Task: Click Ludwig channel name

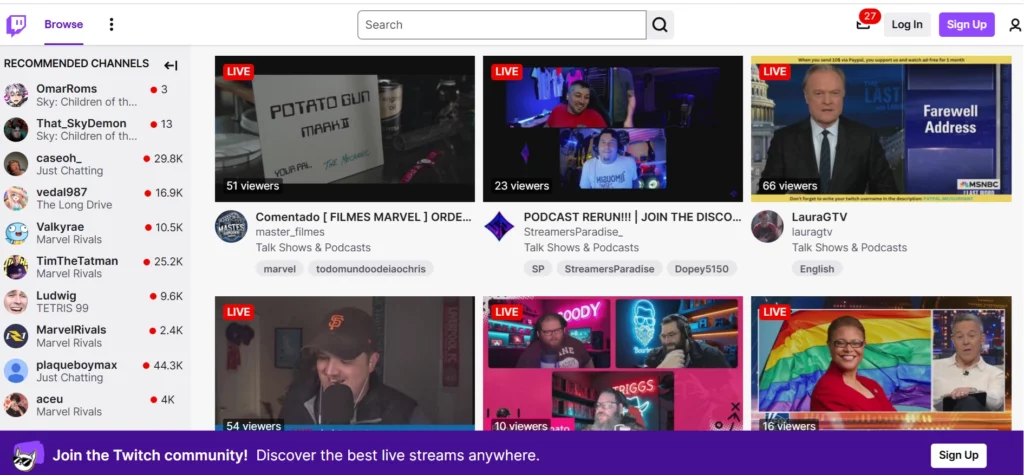Action: pos(56,296)
